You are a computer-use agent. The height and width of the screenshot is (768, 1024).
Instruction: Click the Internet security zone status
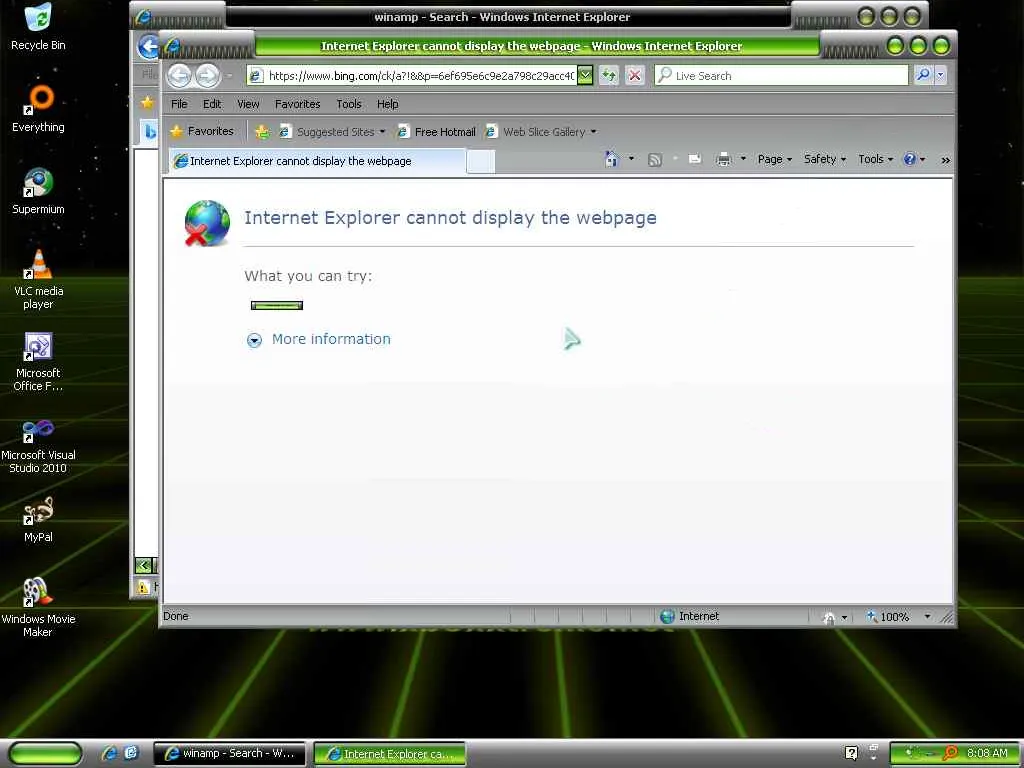(x=690, y=616)
